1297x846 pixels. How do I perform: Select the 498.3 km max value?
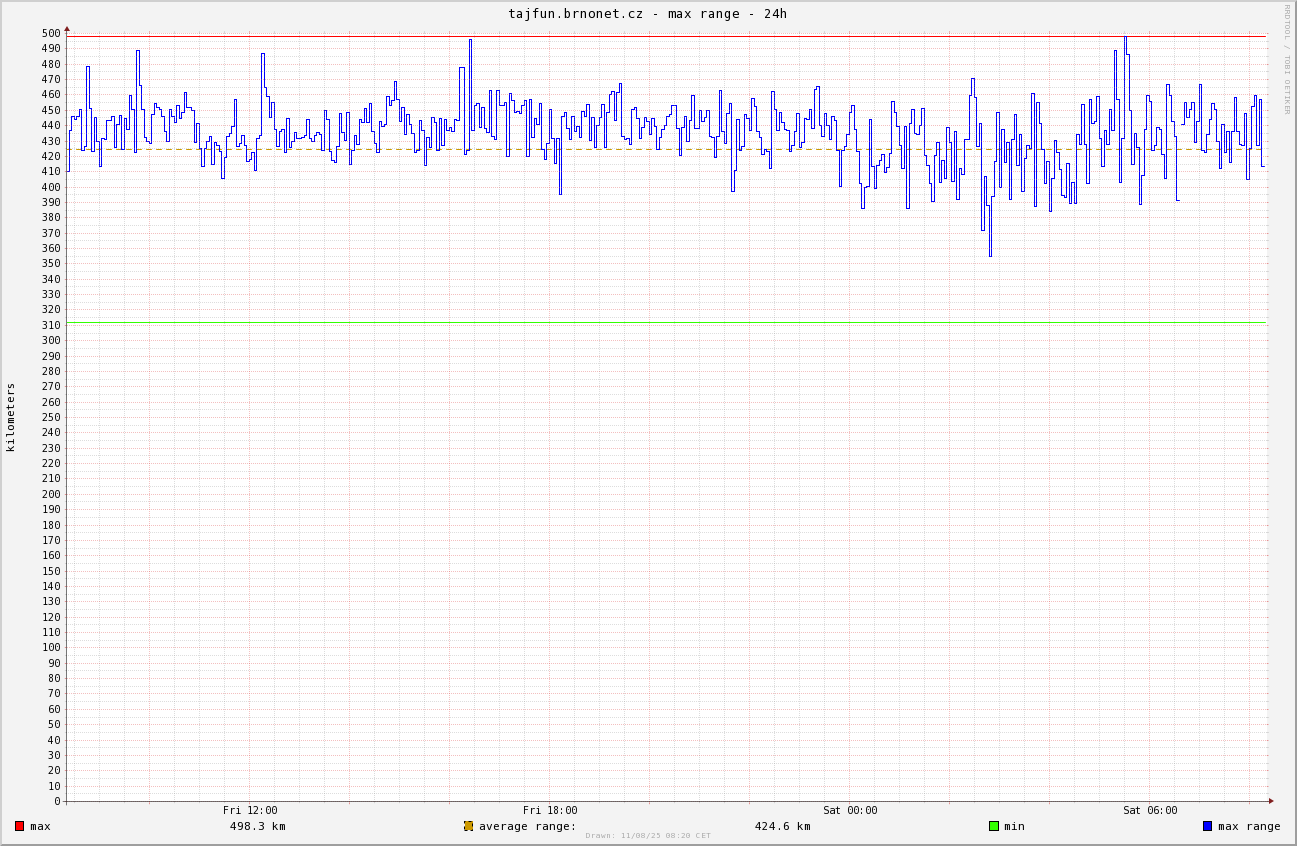(257, 826)
